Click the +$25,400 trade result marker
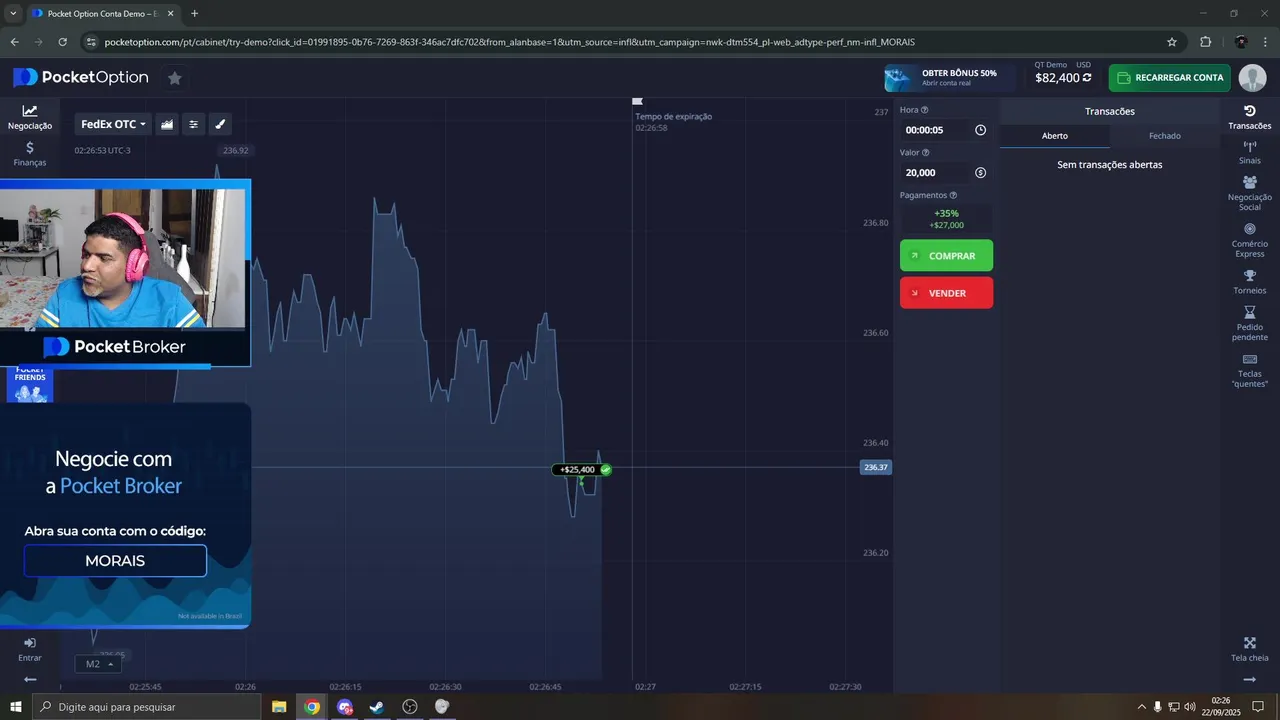1280x720 pixels. tap(581, 469)
